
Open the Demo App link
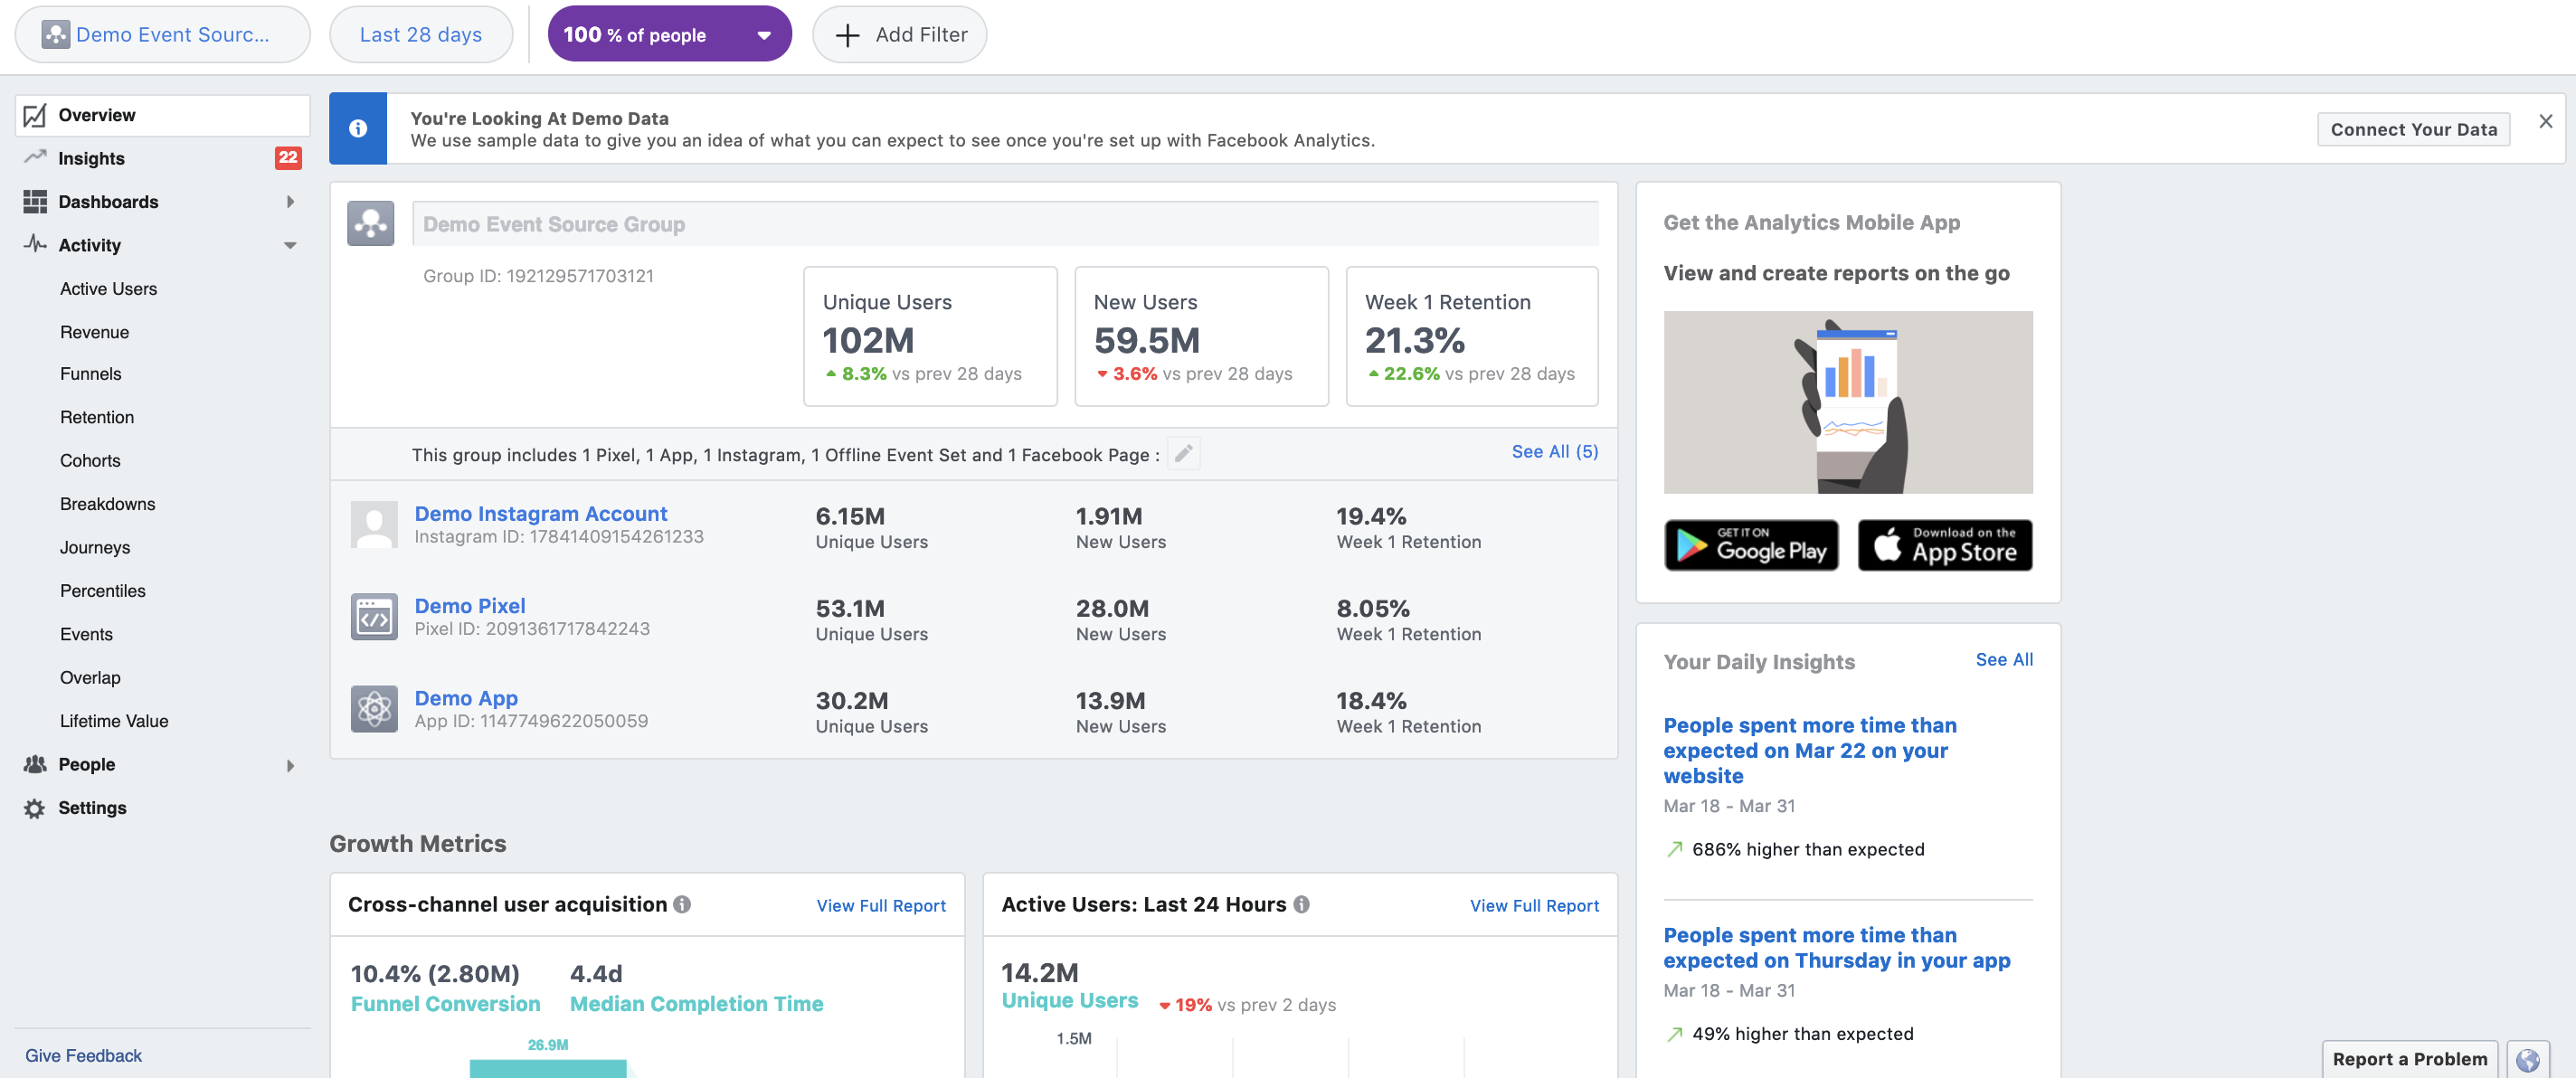(466, 699)
